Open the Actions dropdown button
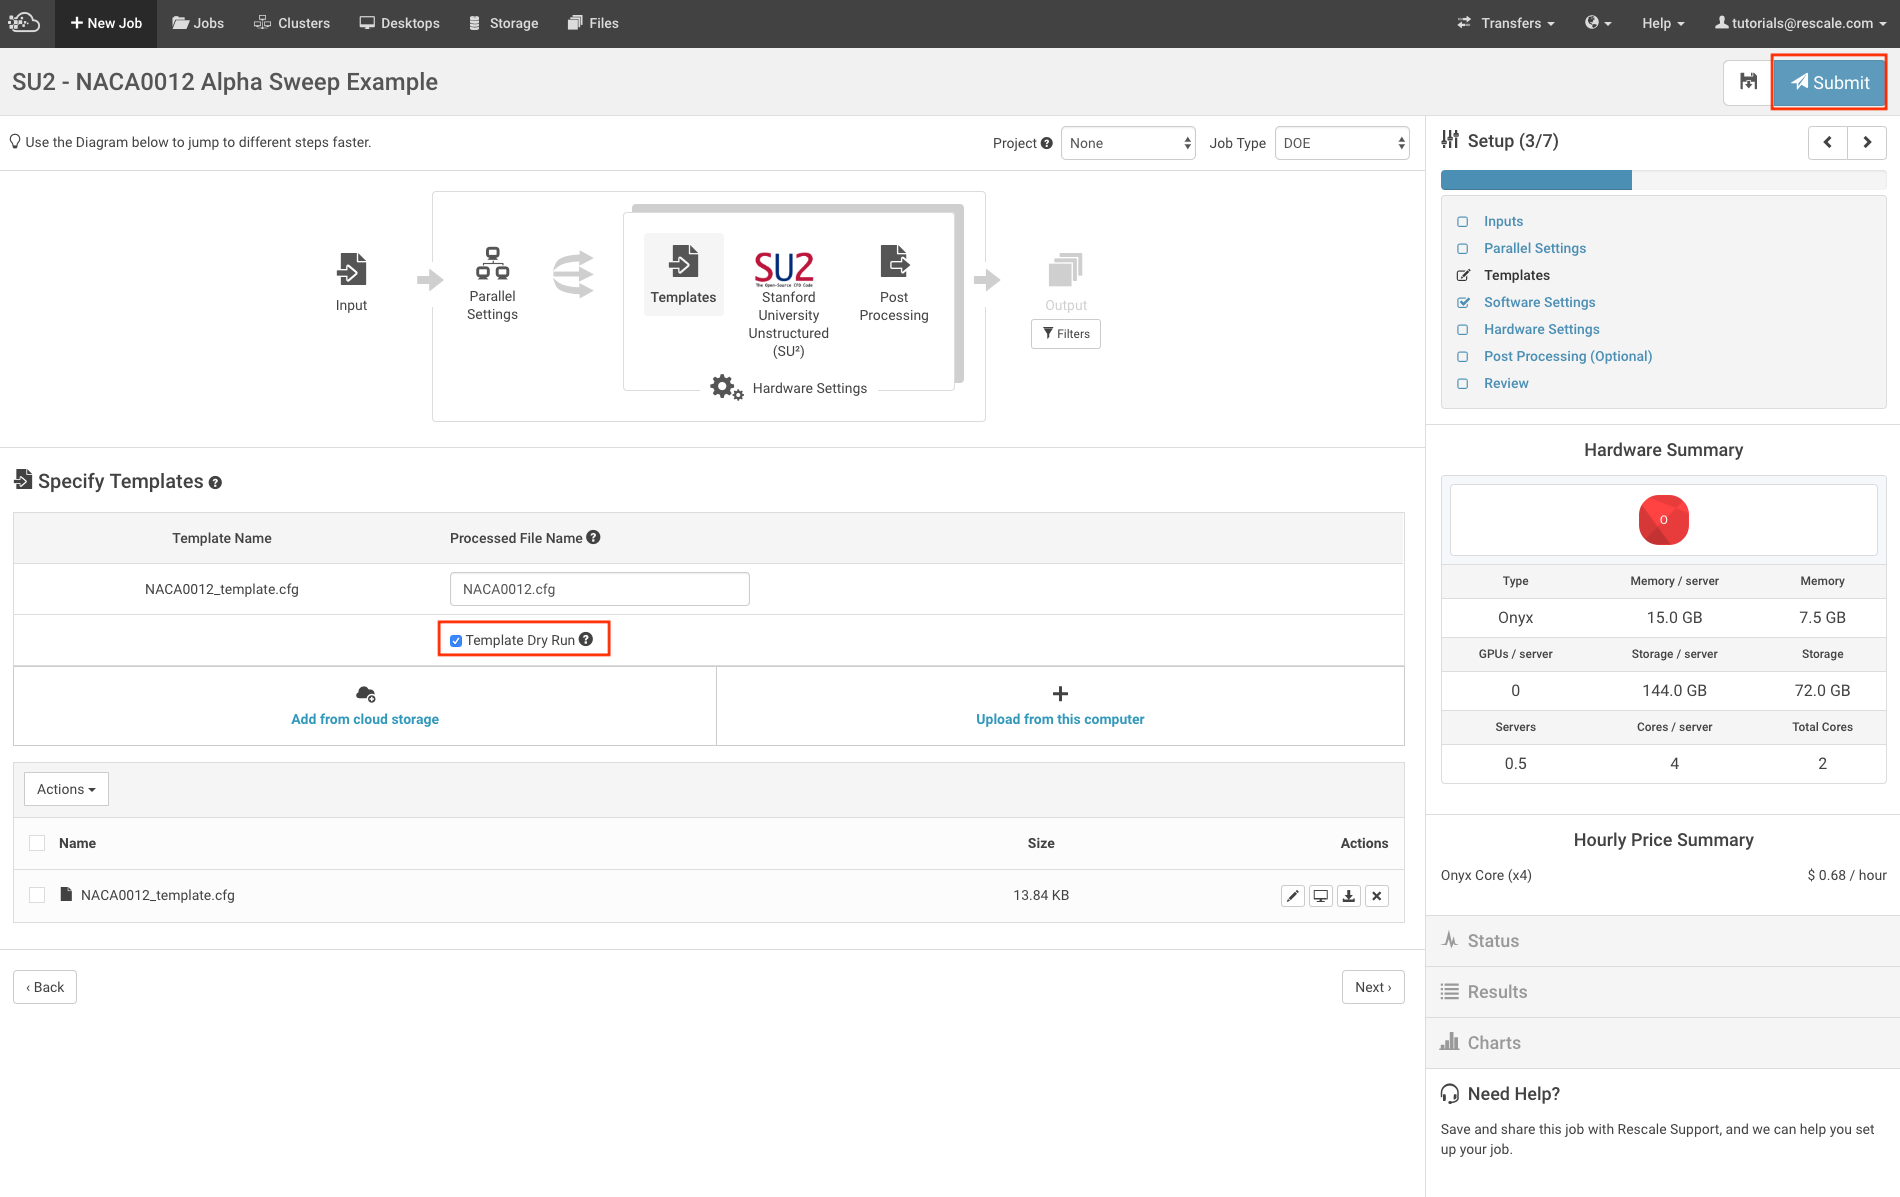Viewport: 1900px width, 1197px height. (x=66, y=789)
